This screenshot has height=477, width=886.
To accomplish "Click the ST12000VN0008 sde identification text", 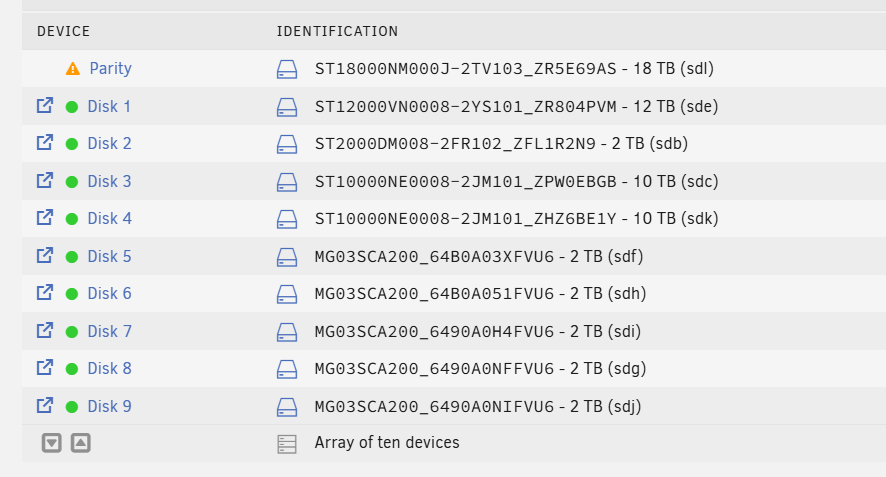I will coord(516,106).
